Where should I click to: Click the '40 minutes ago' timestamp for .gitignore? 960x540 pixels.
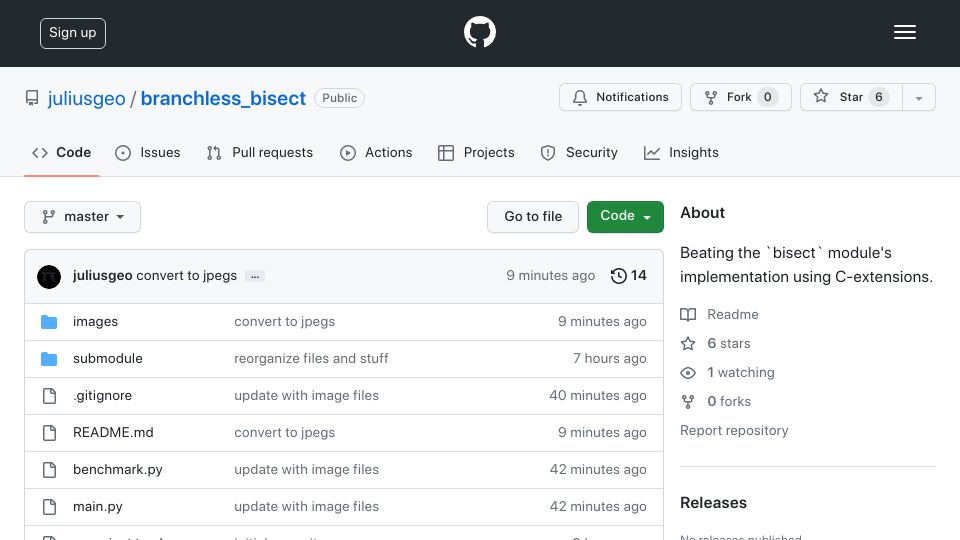[598, 396]
